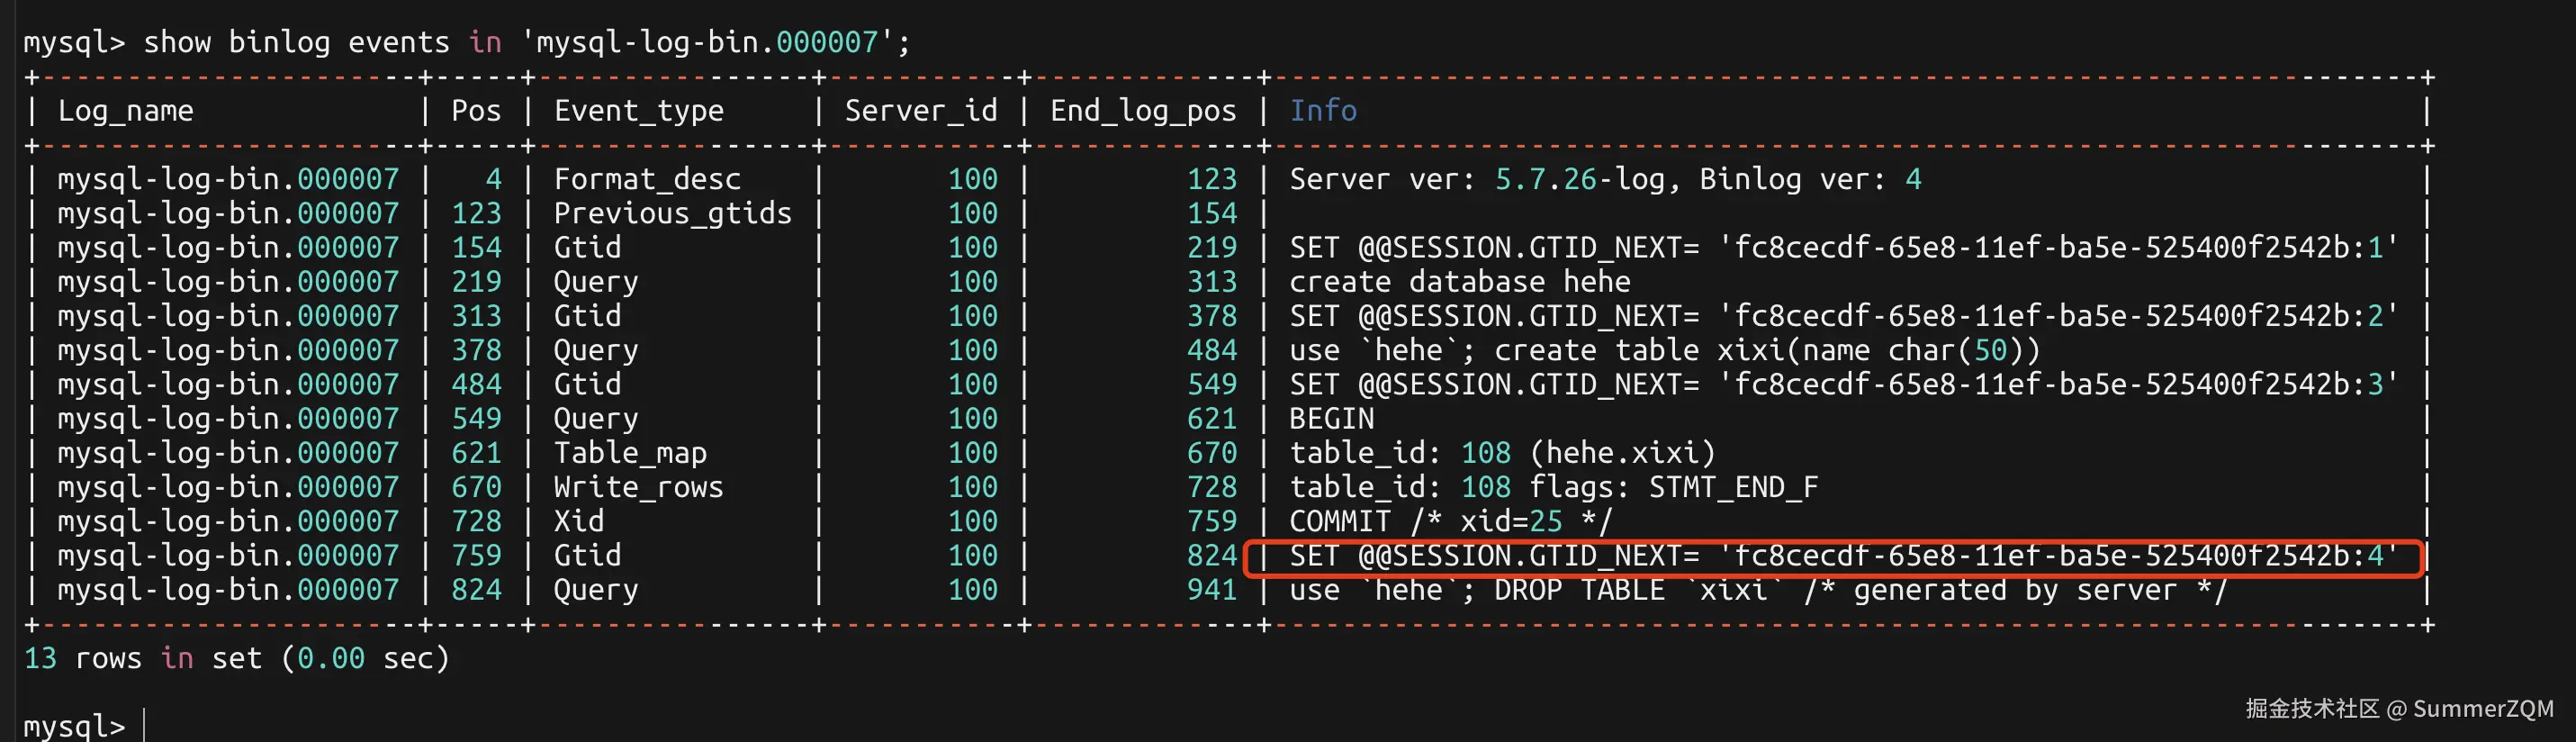Click the Write_rows event type cell
The height and width of the screenshot is (742, 2576).
click(x=638, y=487)
